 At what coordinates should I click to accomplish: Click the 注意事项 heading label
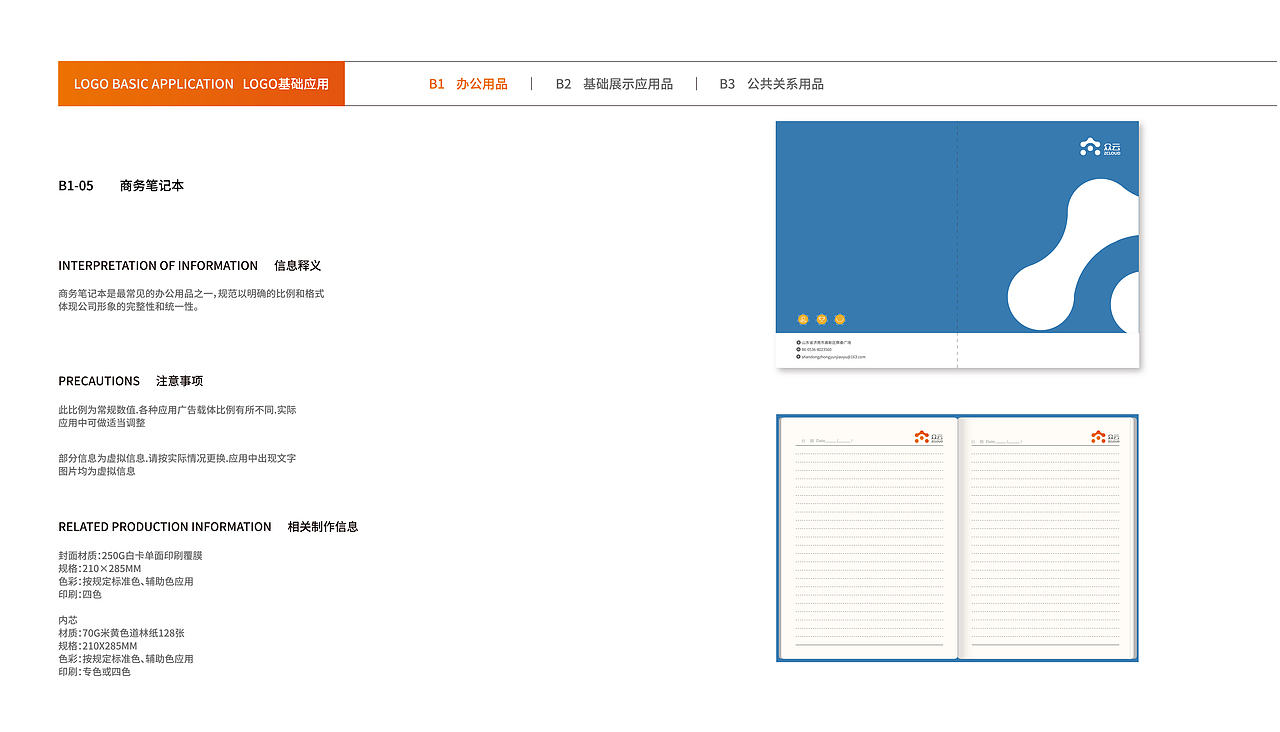pos(180,381)
